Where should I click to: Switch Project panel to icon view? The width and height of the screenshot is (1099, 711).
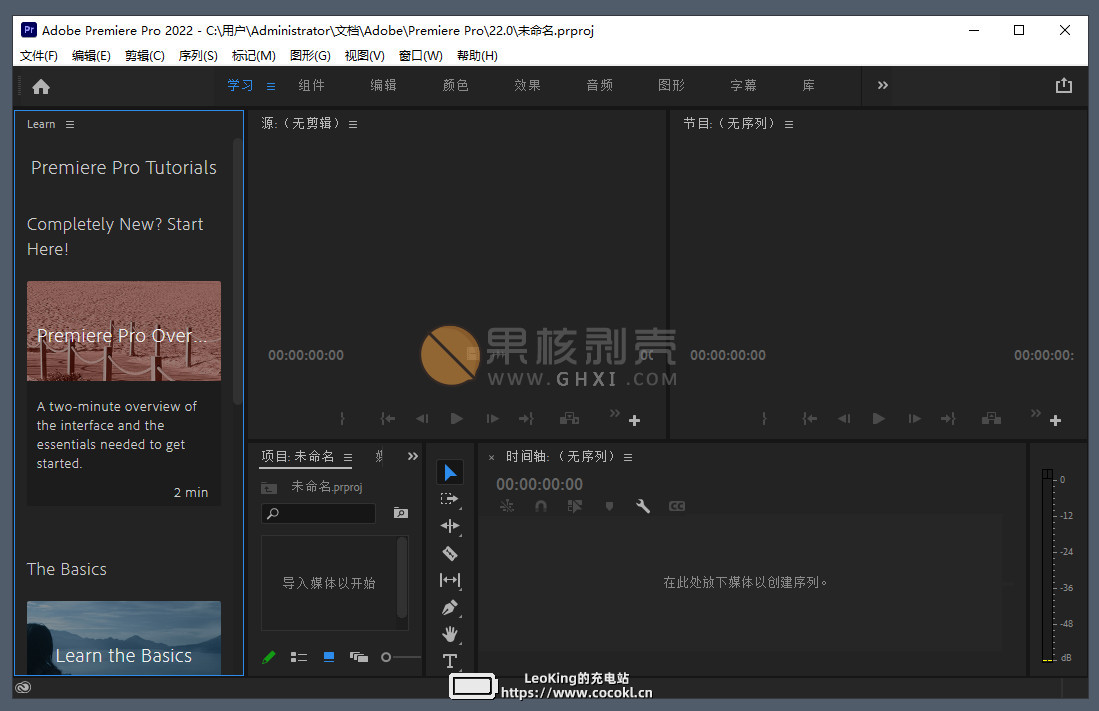click(329, 657)
